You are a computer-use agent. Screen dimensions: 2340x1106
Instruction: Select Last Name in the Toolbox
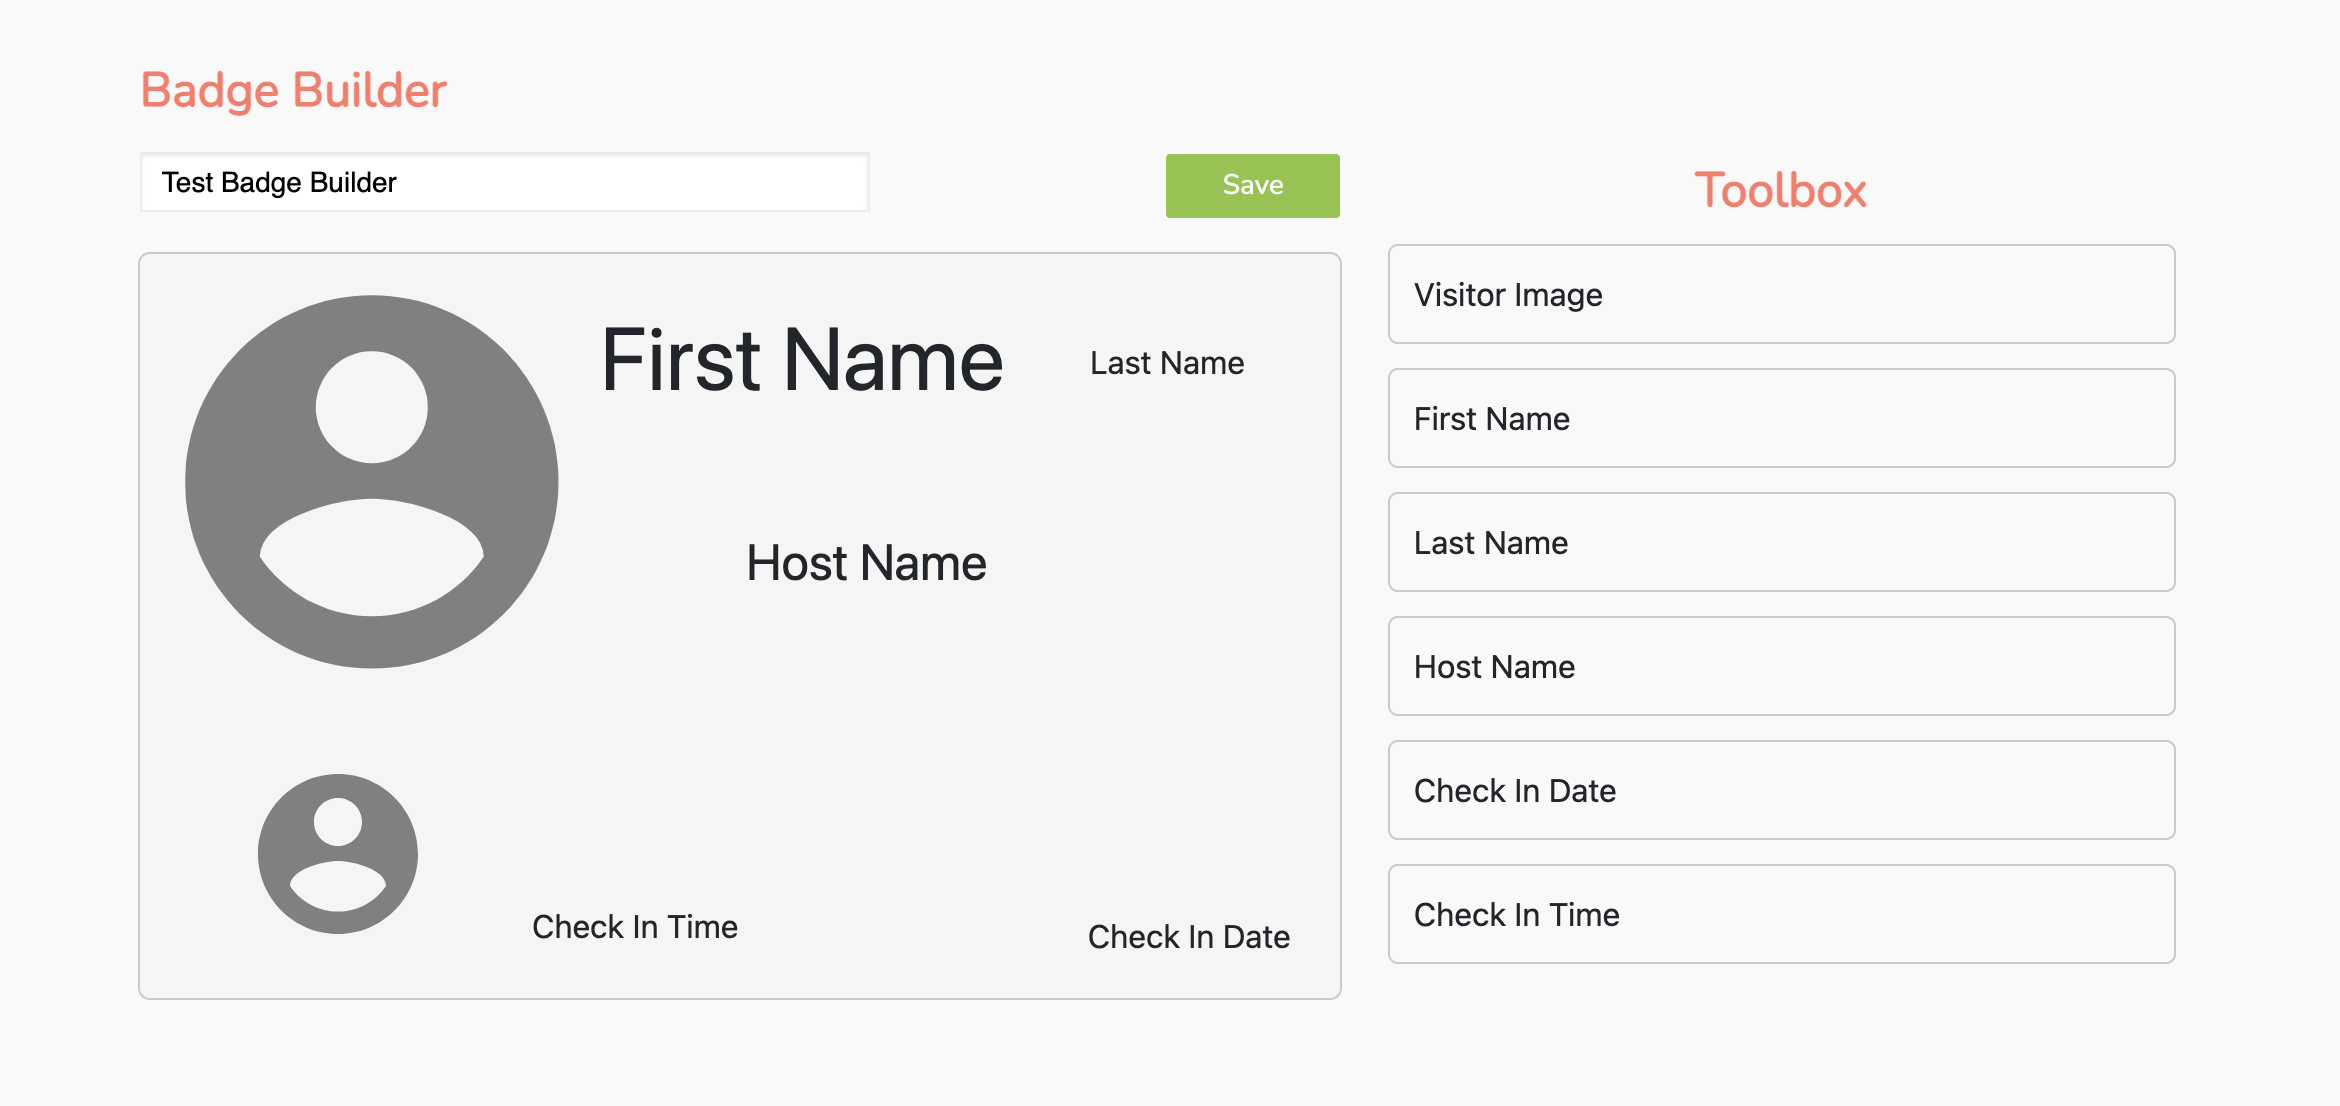coord(1781,543)
